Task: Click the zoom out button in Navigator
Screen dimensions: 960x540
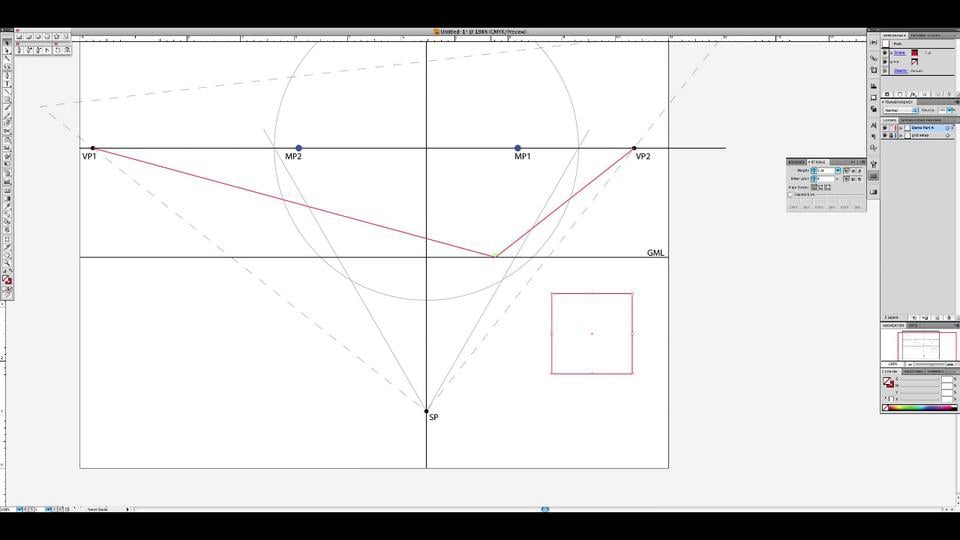Action: pos(909,364)
